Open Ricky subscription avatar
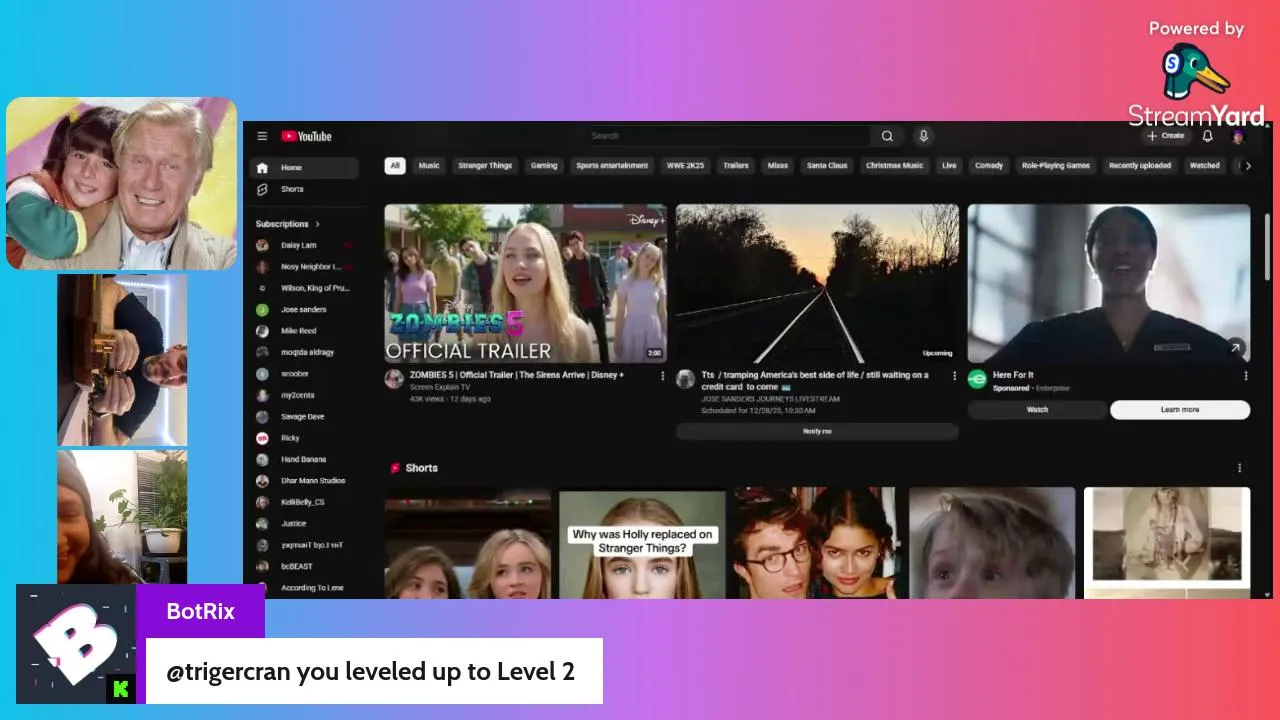 tap(262, 438)
